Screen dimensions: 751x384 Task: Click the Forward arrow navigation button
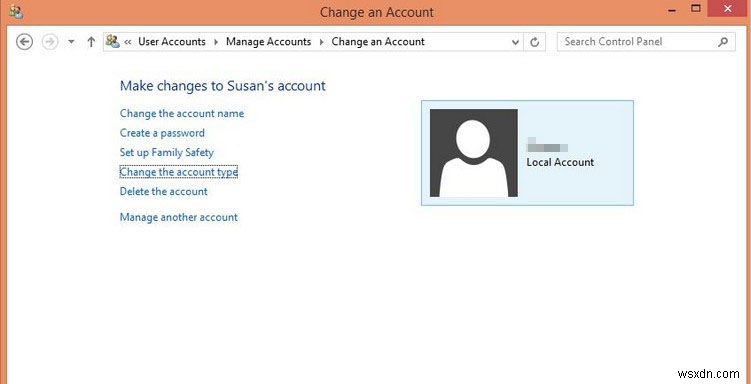50,42
